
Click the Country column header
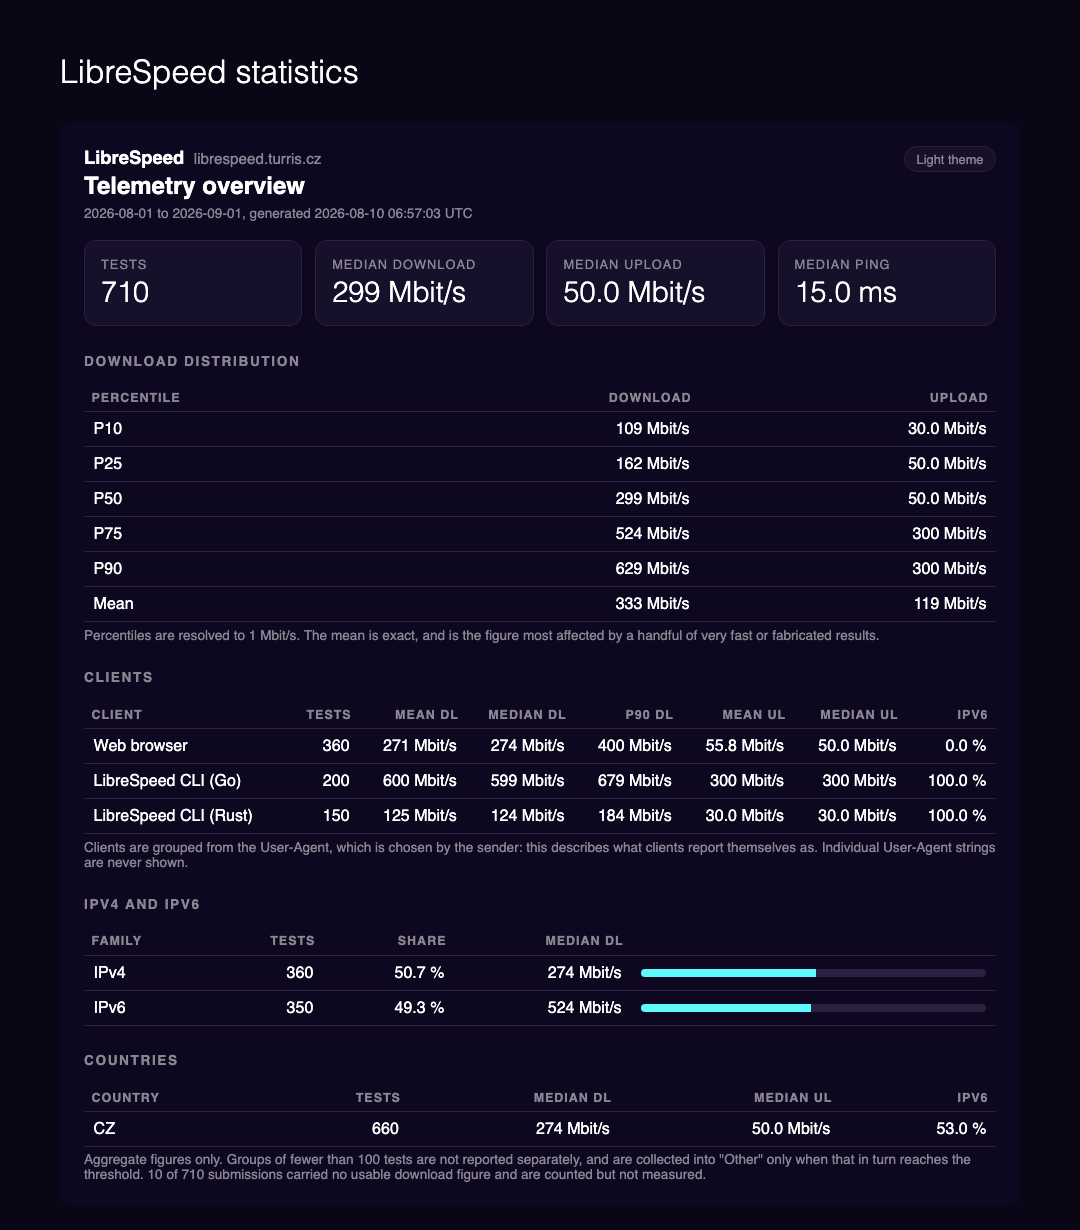[x=125, y=1098]
